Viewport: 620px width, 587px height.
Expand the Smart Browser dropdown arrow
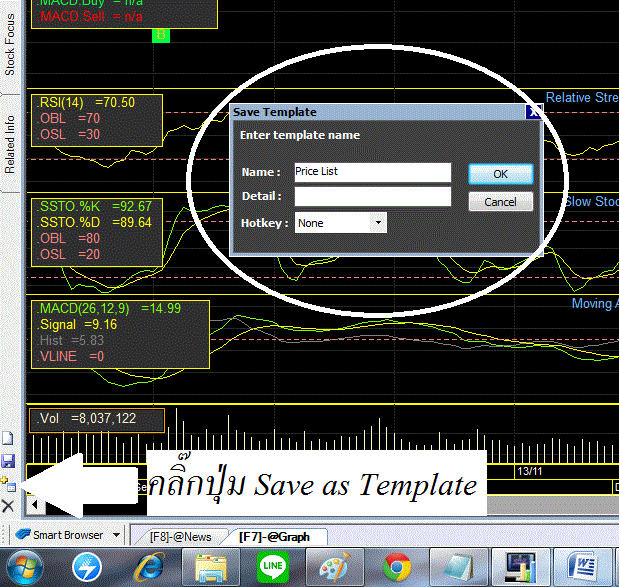point(116,535)
